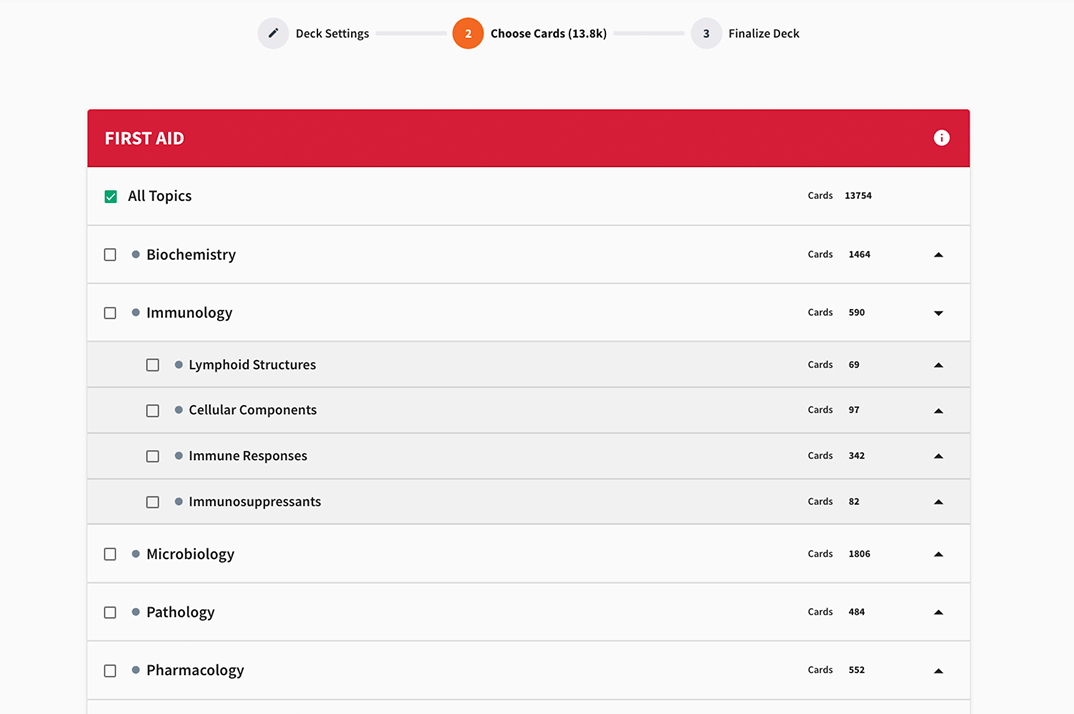Check the Cellular Components checkbox
This screenshot has height=714, width=1074.
click(x=153, y=410)
